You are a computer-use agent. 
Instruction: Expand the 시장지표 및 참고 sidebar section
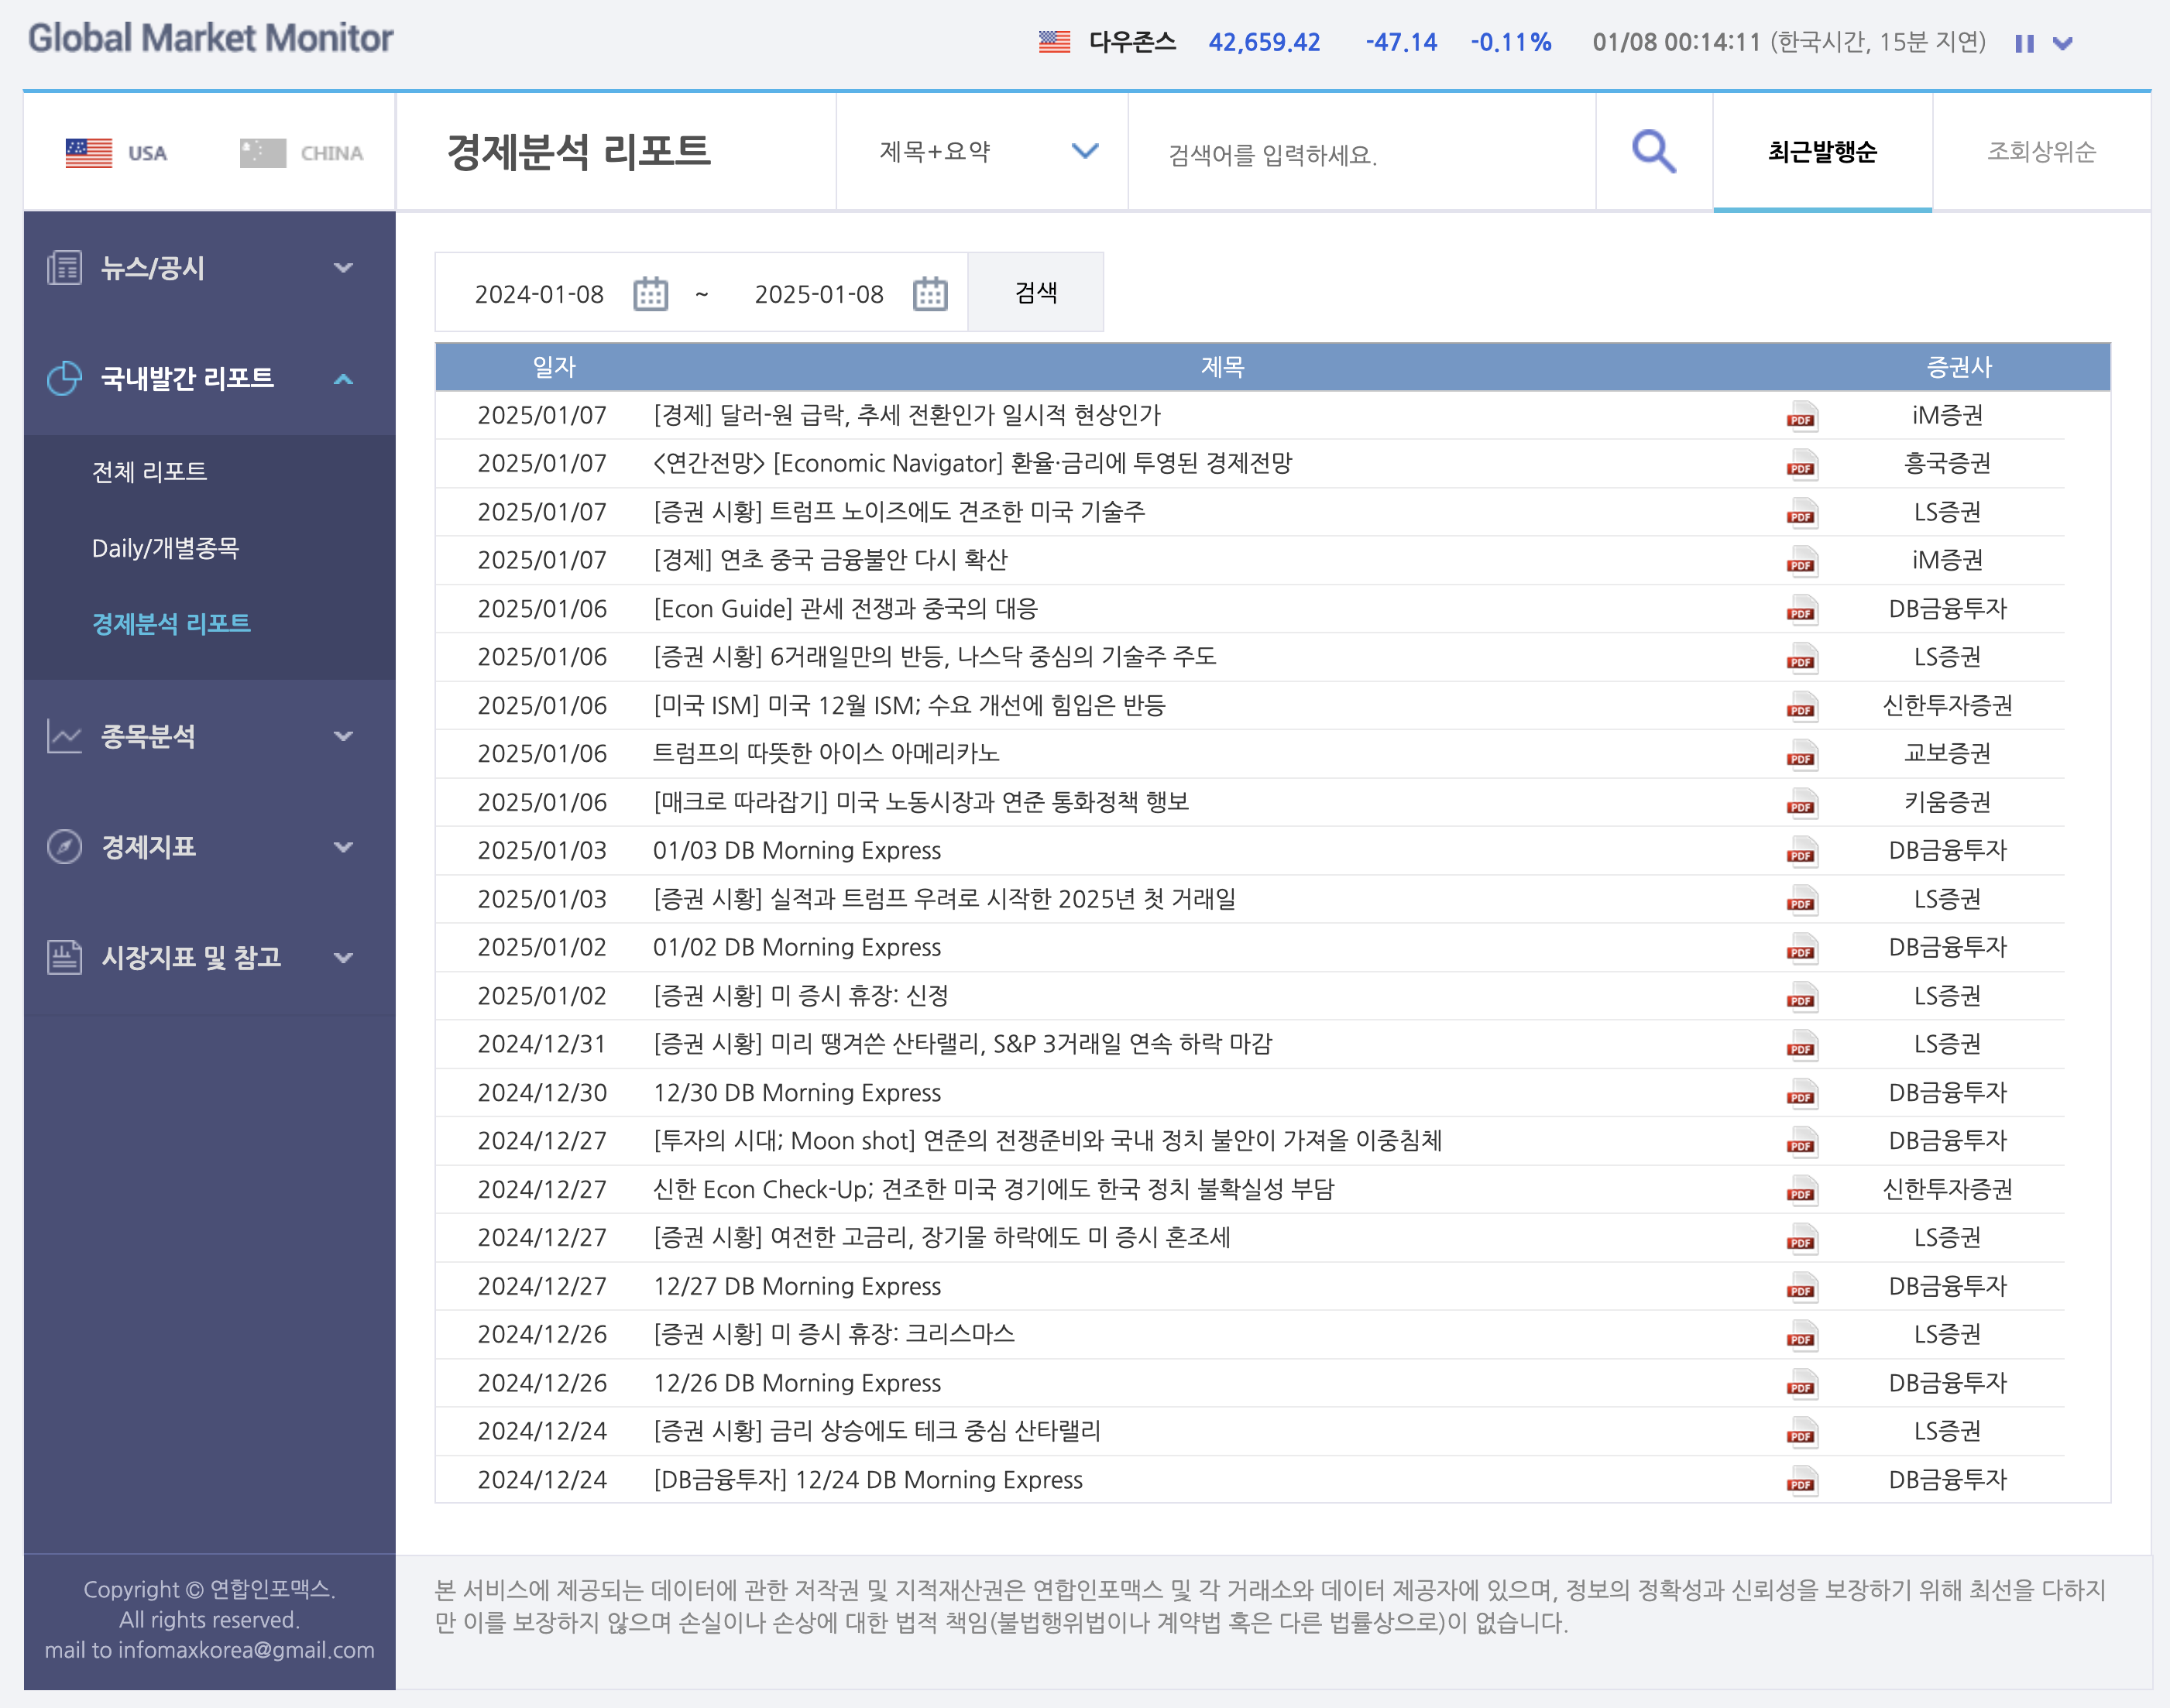(209, 957)
